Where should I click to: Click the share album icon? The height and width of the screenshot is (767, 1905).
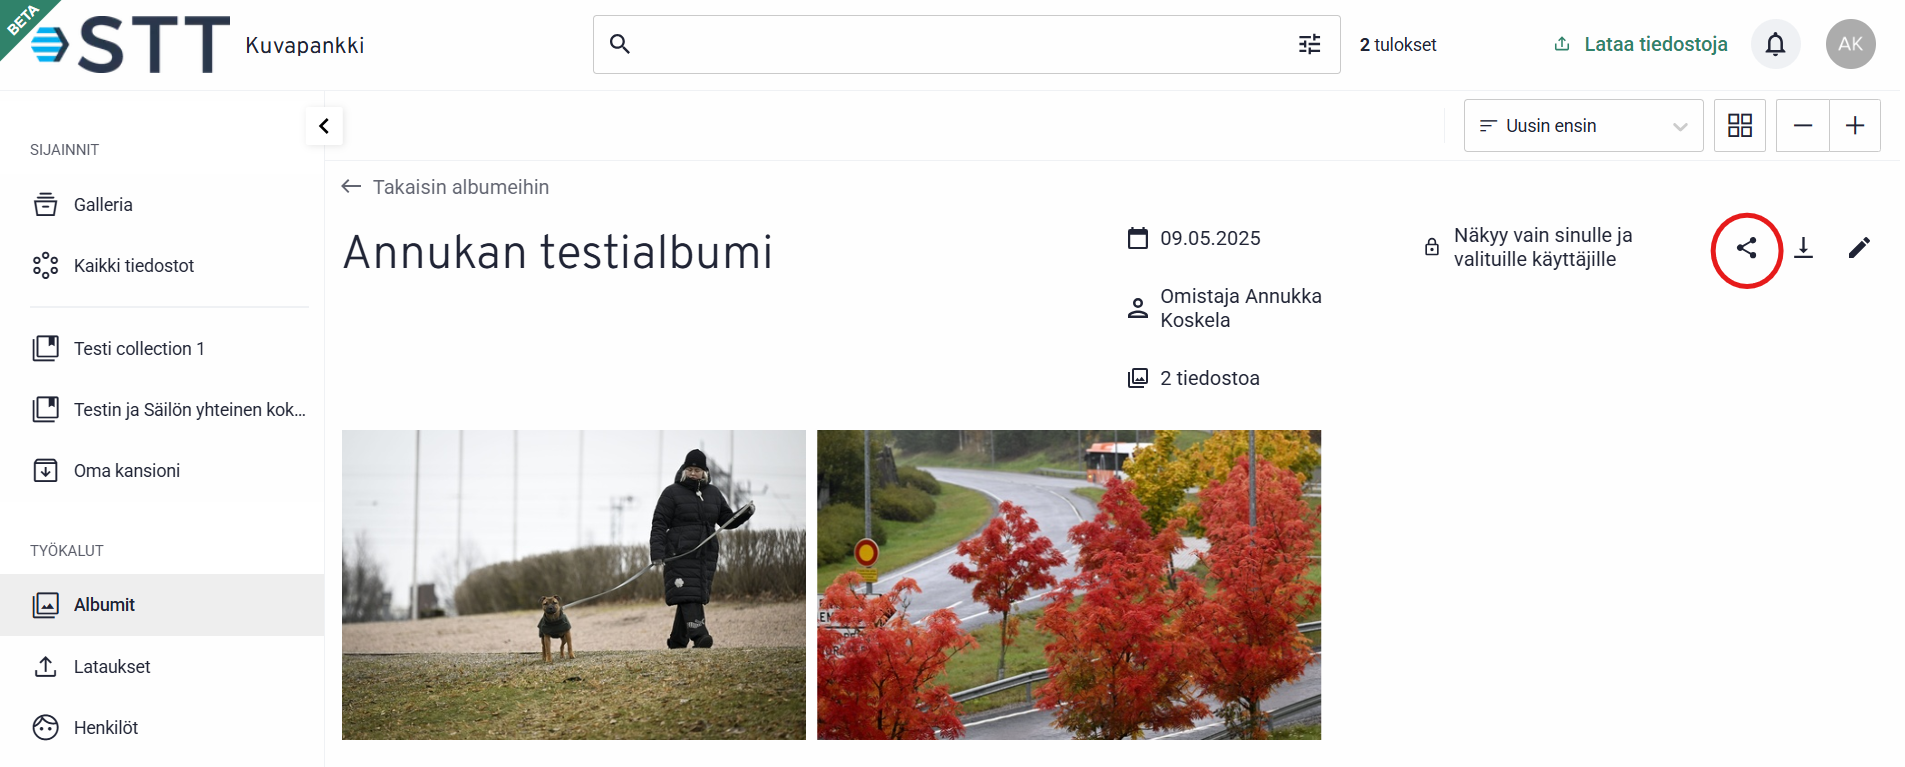click(1746, 248)
